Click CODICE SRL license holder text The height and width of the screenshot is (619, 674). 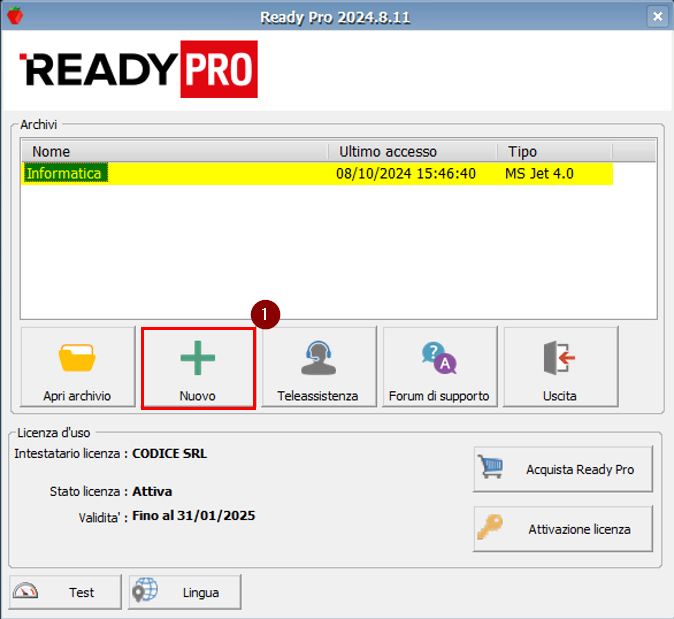click(x=170, y=454)
